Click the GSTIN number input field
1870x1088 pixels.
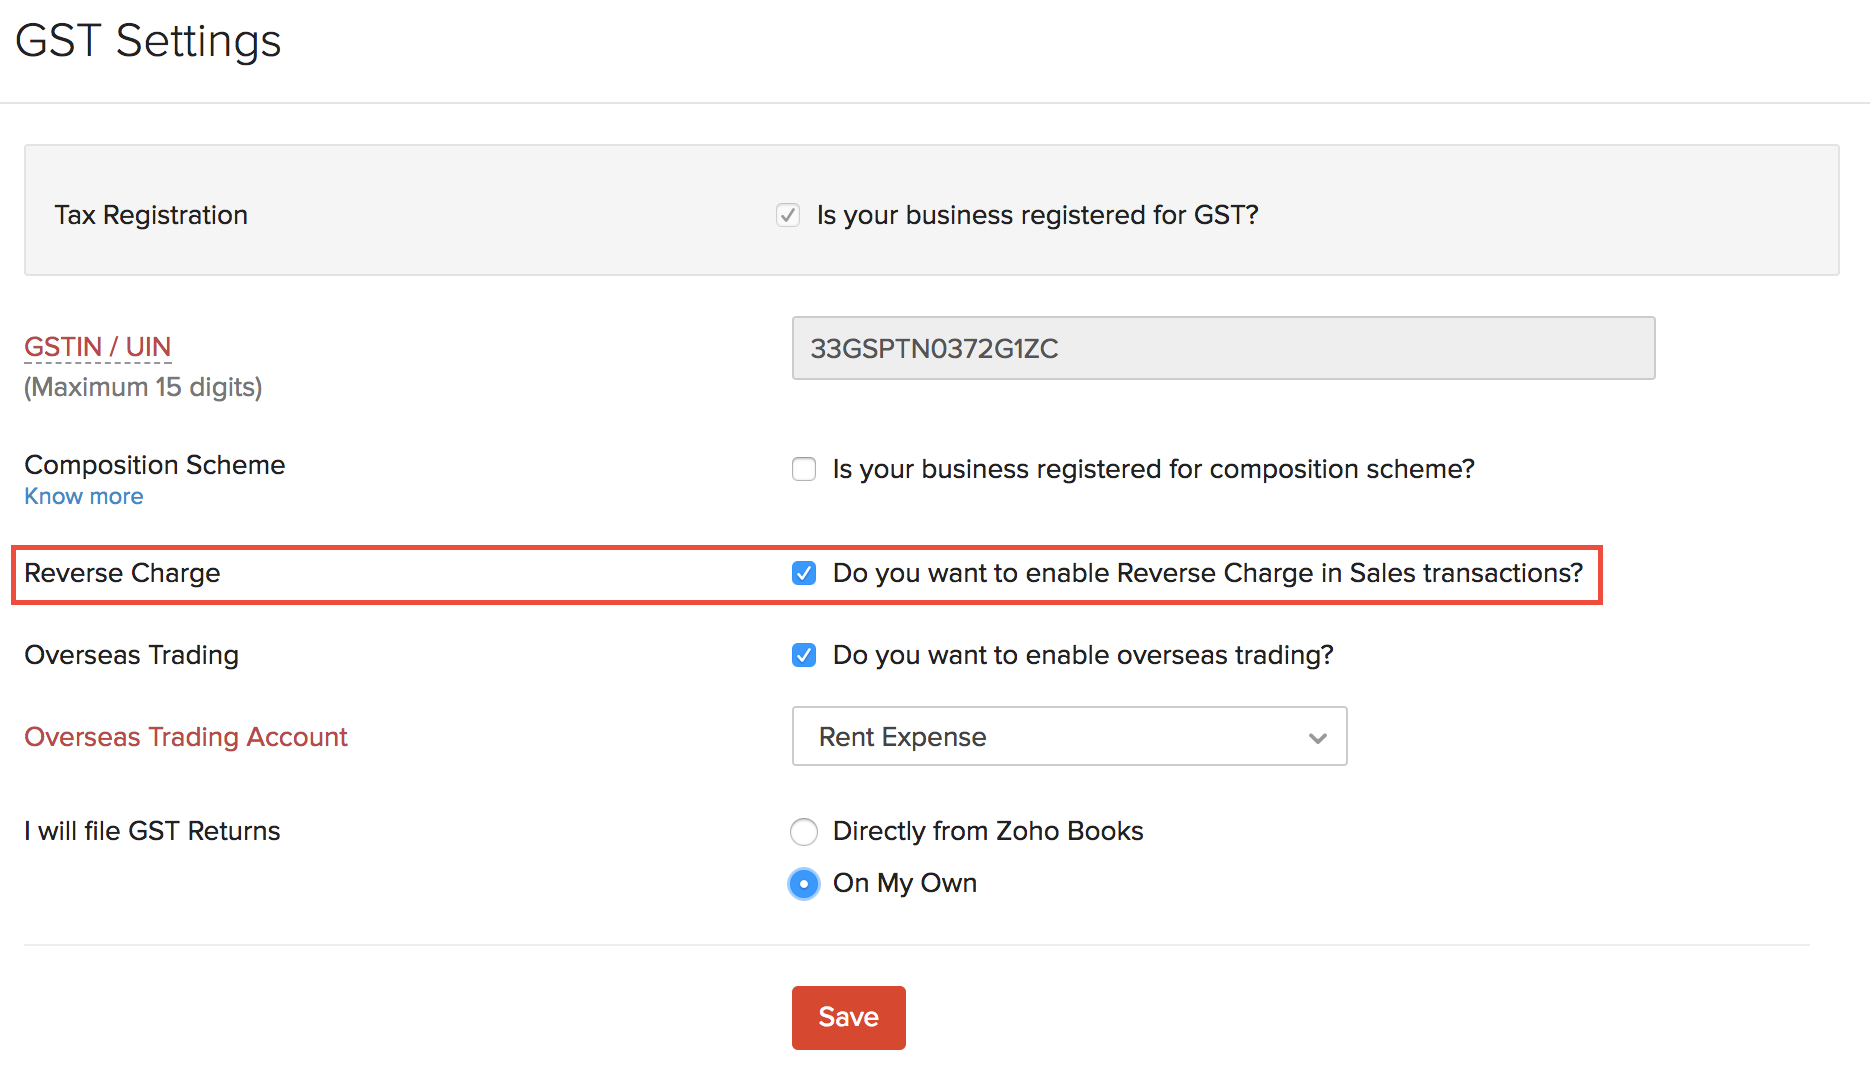(1222, 348)
